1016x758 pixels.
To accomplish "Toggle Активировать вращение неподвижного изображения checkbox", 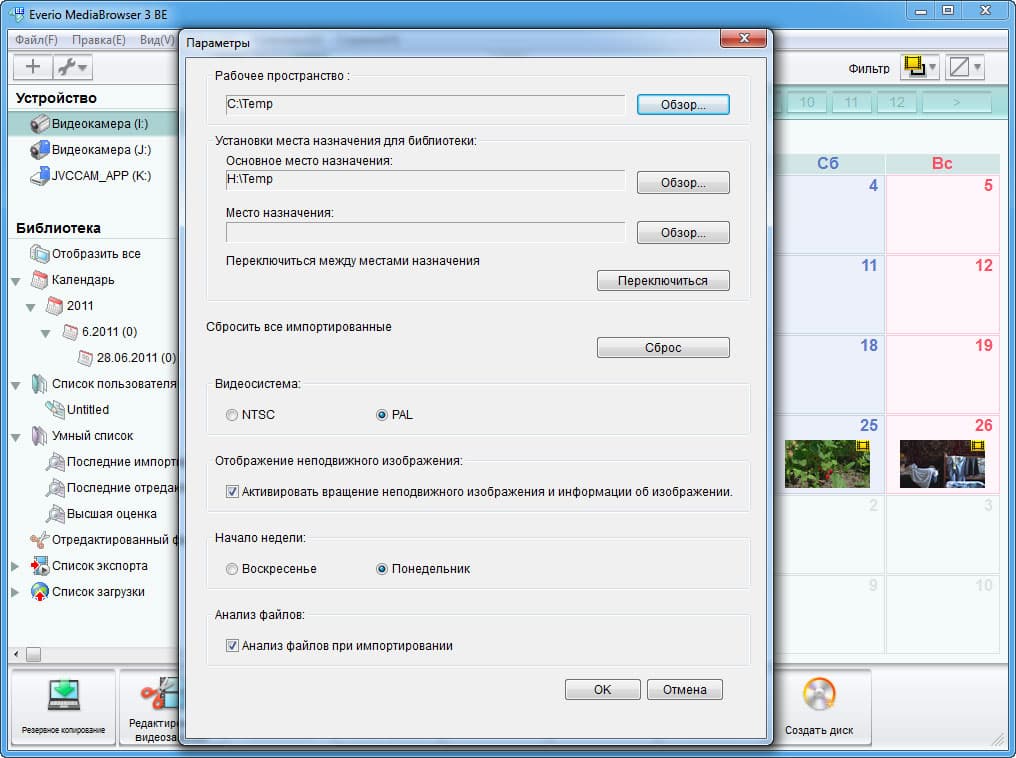I will point(232,492).
